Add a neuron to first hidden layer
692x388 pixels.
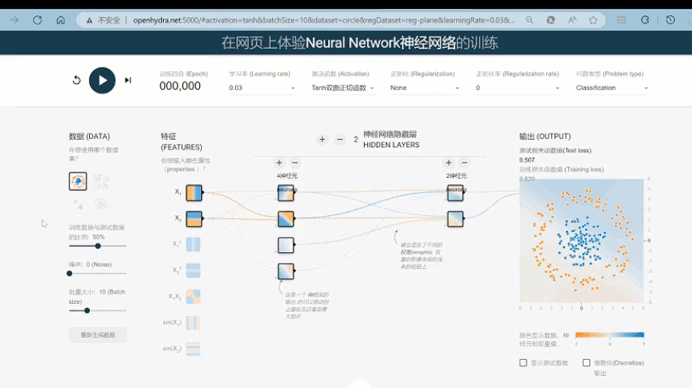279,163
